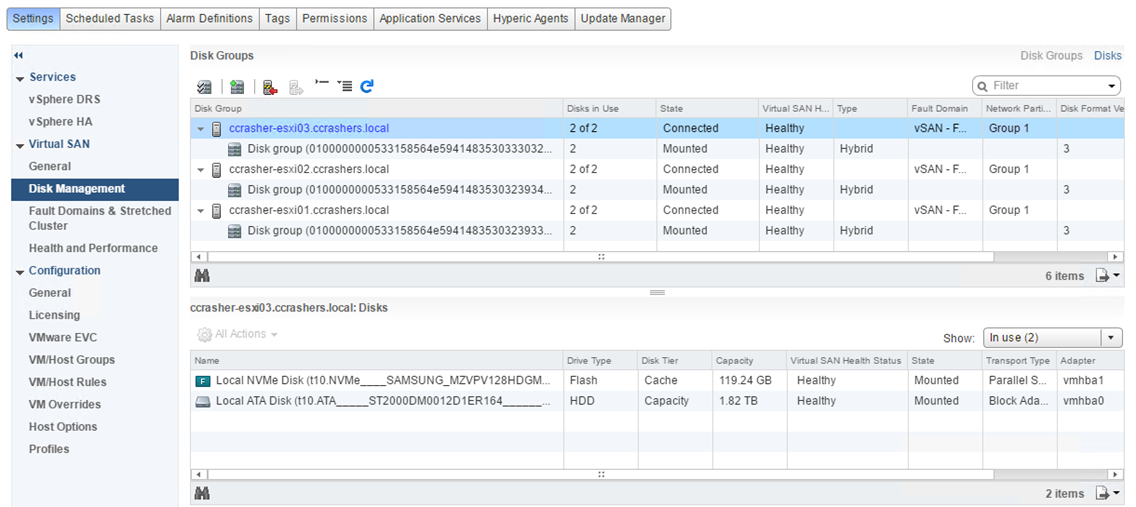Open export menu beside 2 items
The height and width of the screenshot is (507, 1136).
[1108, 493]
